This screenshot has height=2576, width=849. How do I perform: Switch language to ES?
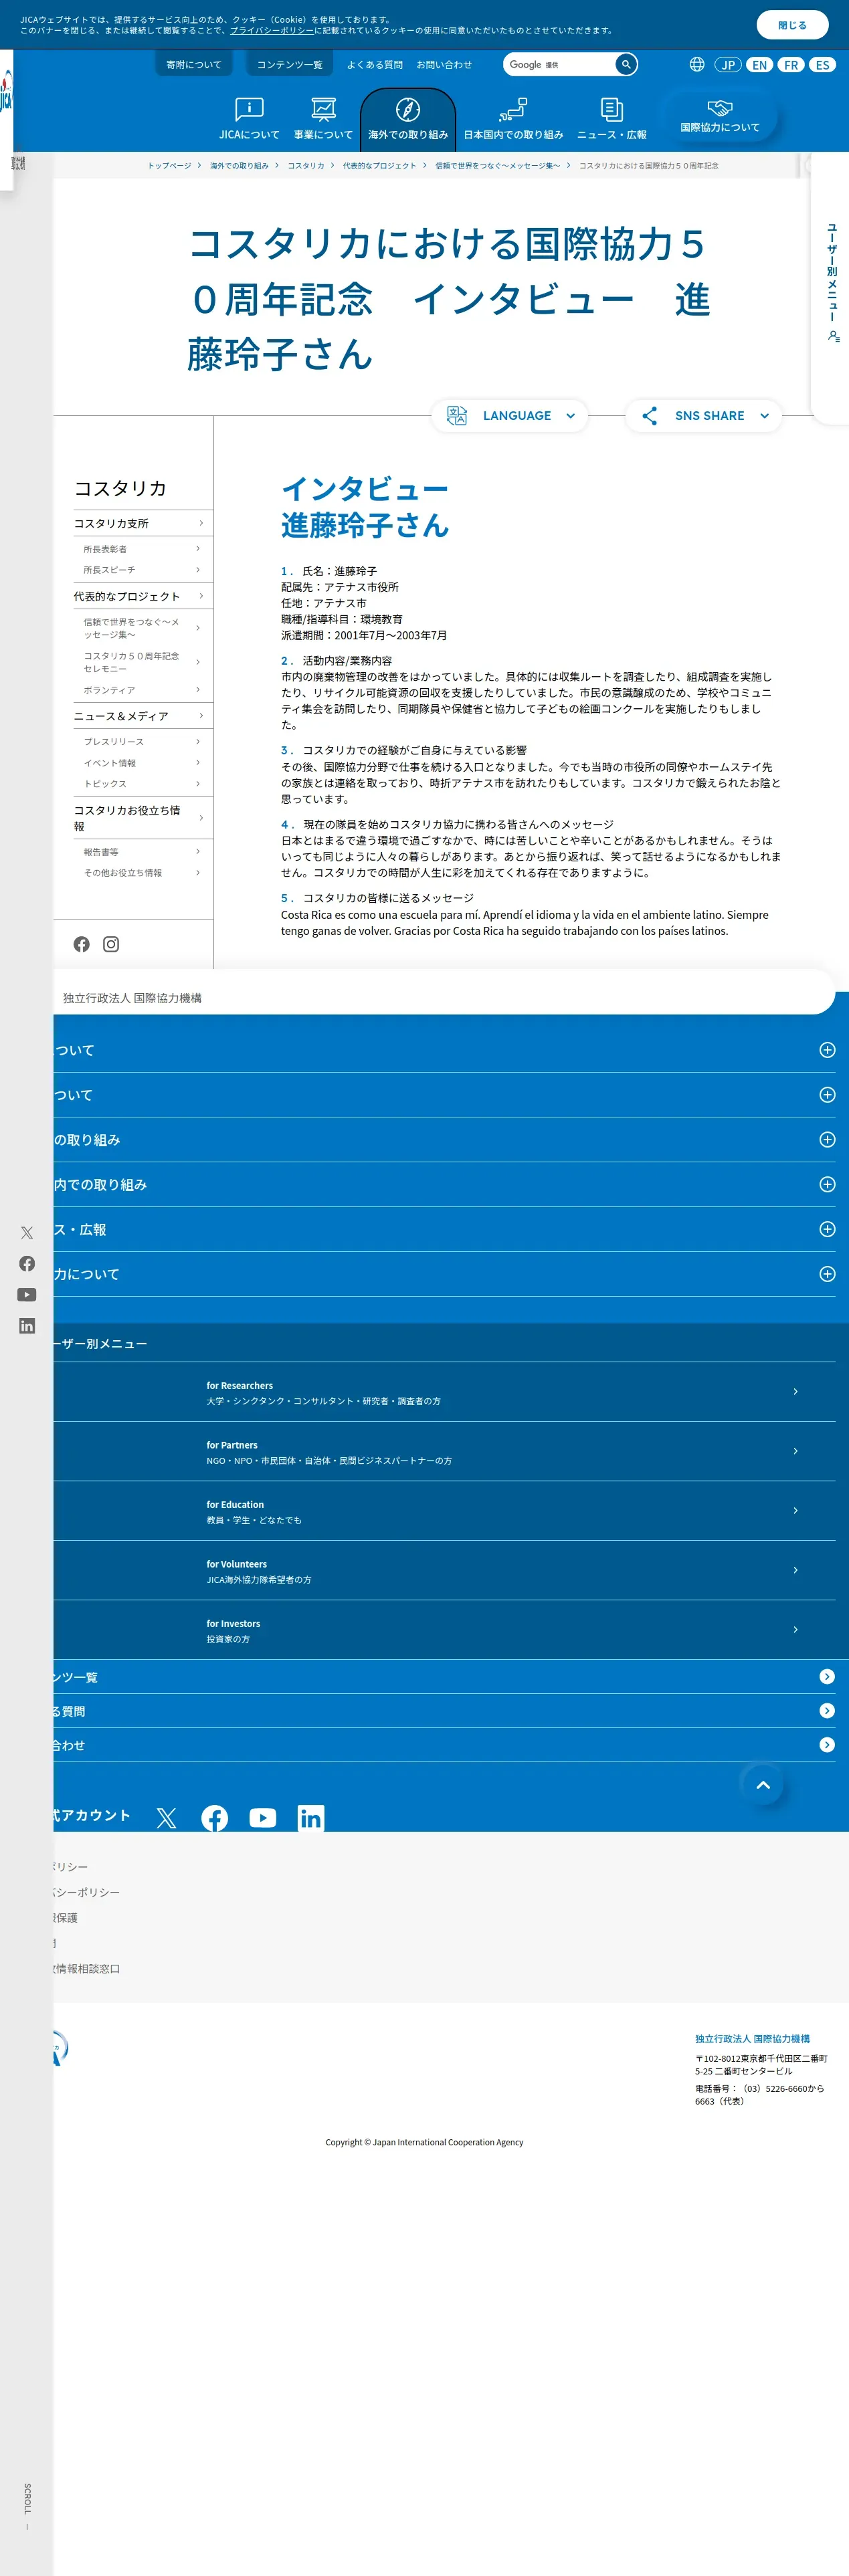pyautogui.click(x=822, y=64)
